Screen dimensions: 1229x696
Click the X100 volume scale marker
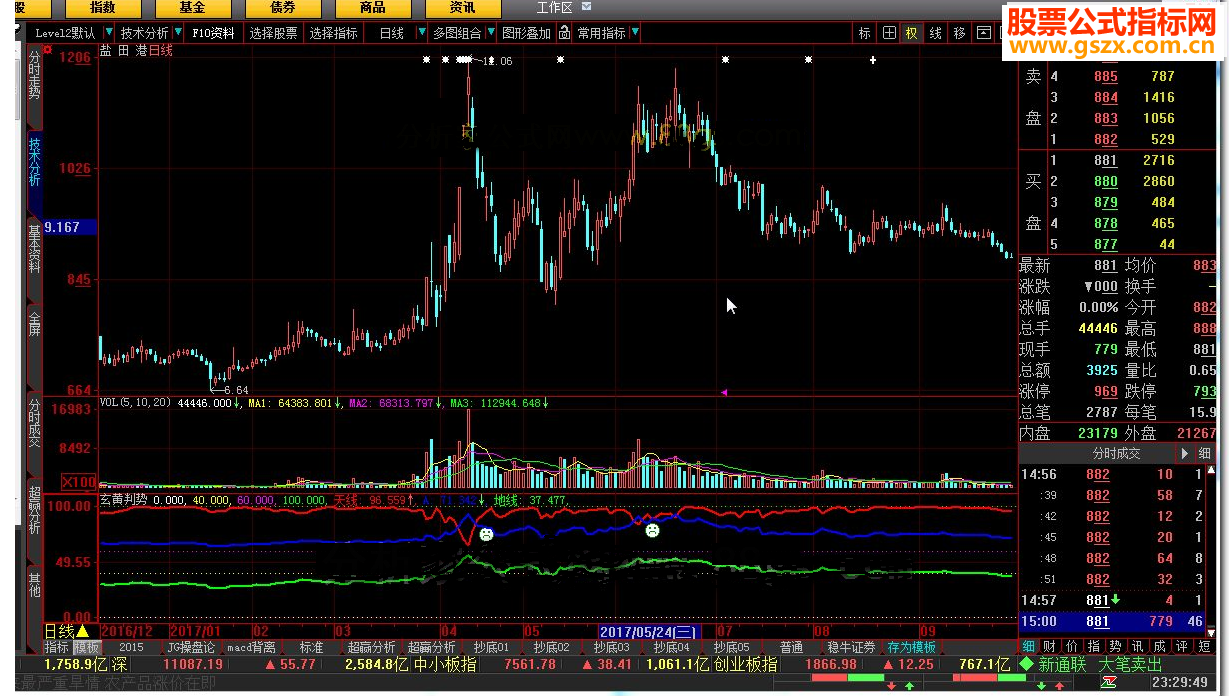click(x=79, y=482)
